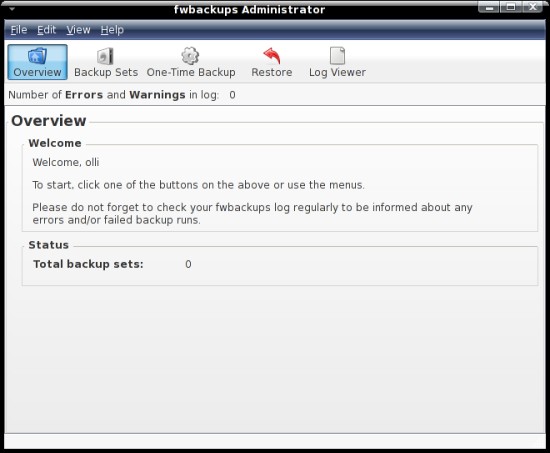Minimize the fwbackups Administrator window
The image size is (550, 453).
pyautogui.click(x=489, y=7)
